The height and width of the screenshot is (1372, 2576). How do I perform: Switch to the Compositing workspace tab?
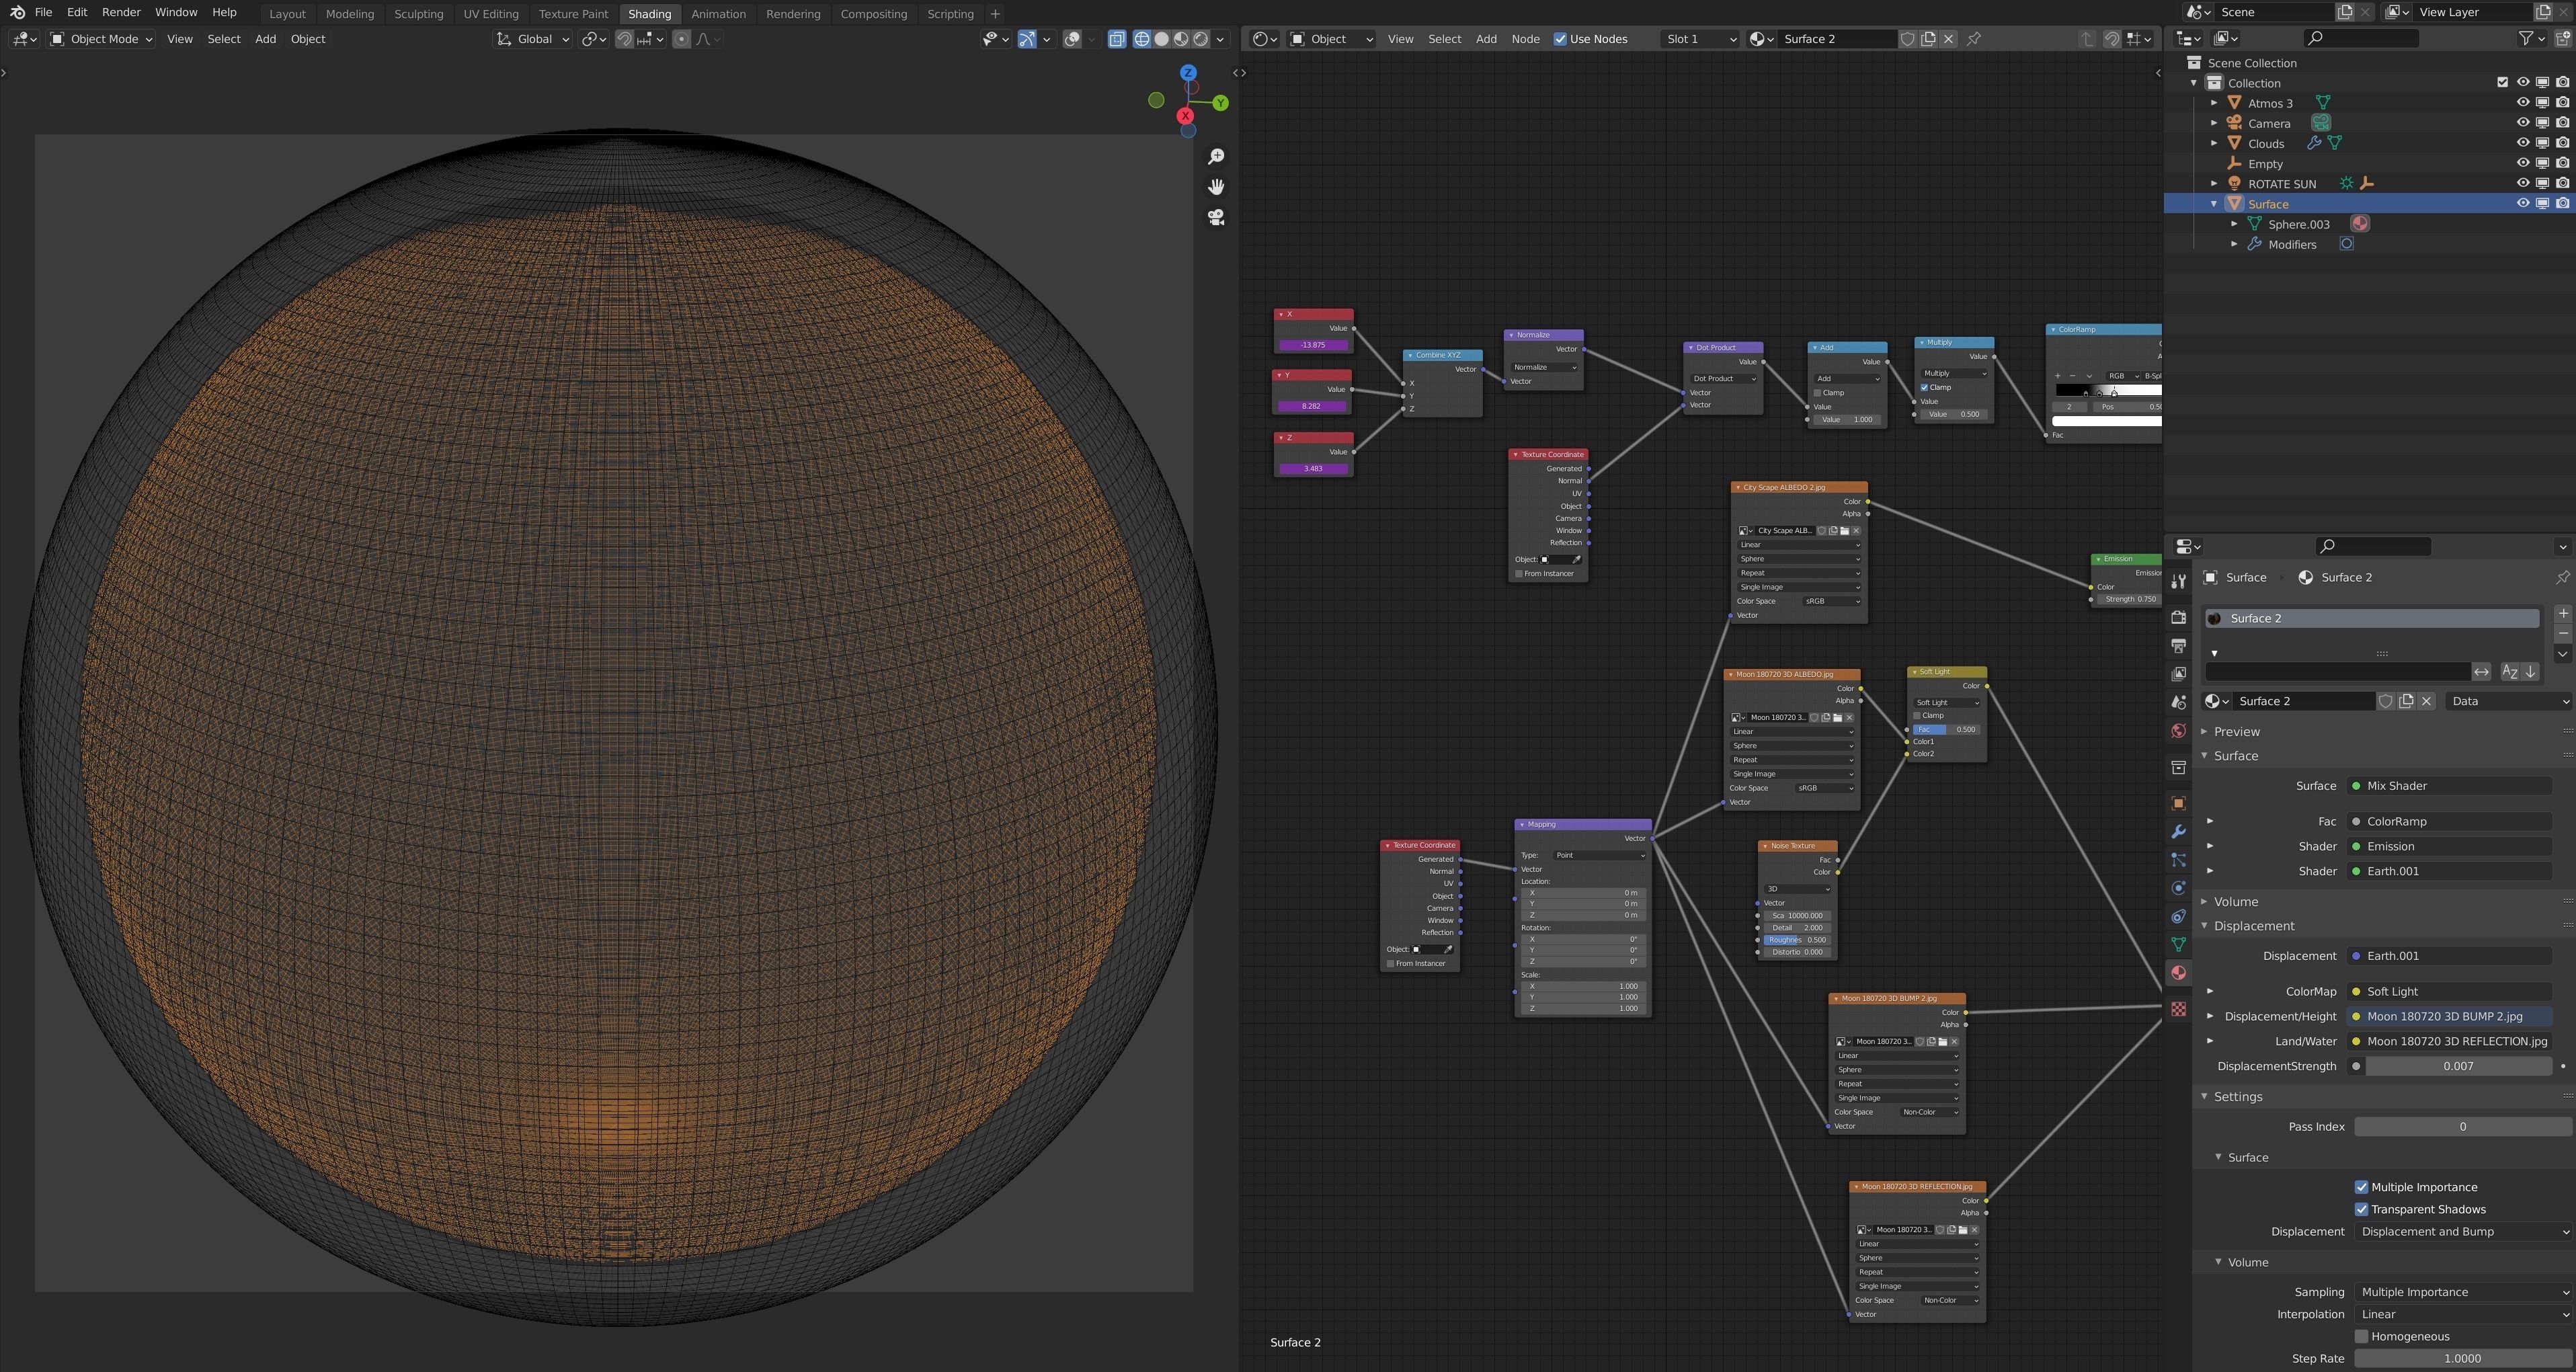(x=873, y=14)
